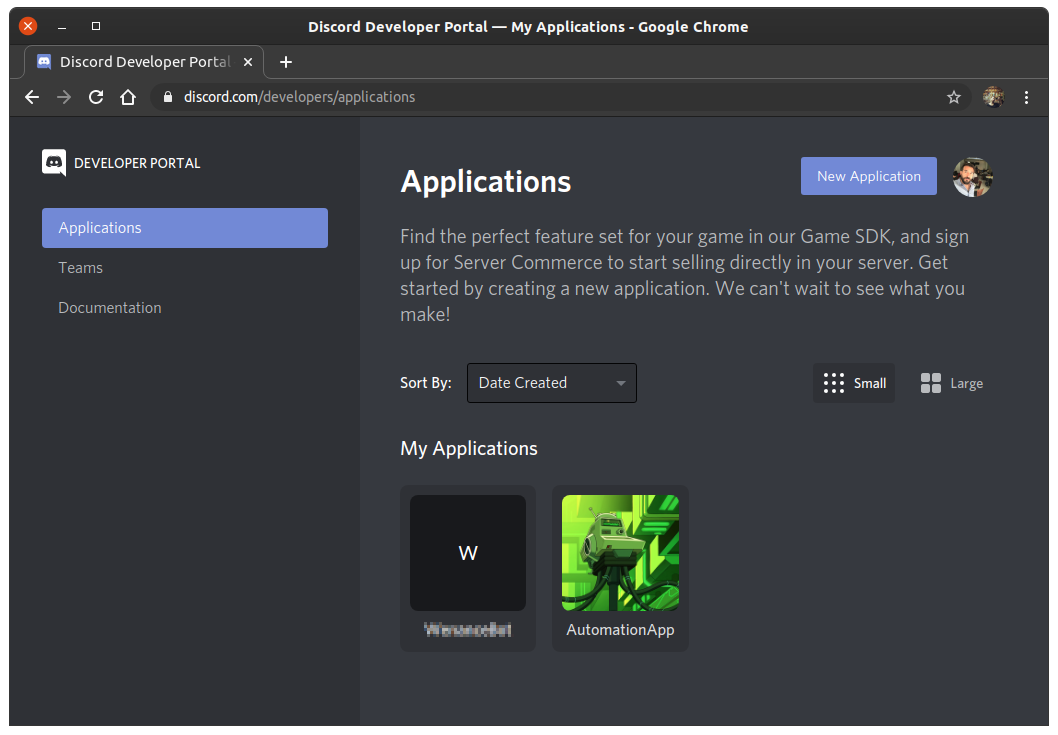
Task: Switch to Small grid view
Action: pos(854,383)
